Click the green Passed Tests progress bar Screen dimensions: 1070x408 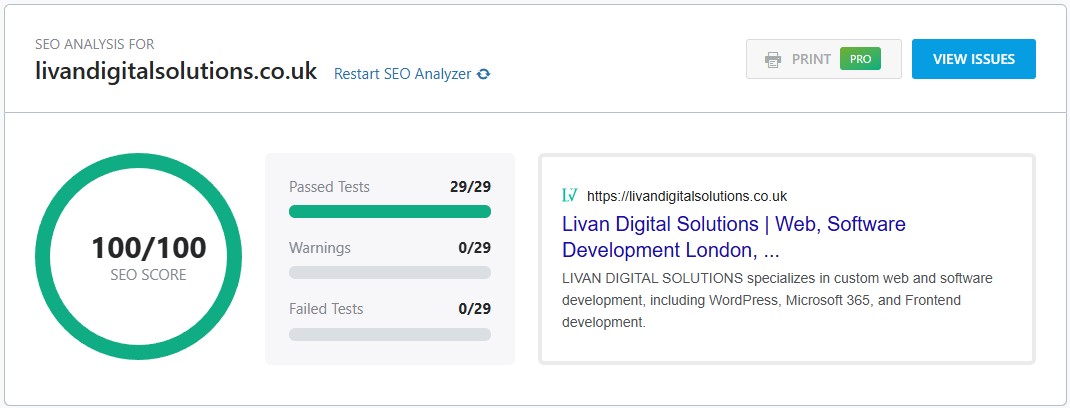(x=389, y=212)
